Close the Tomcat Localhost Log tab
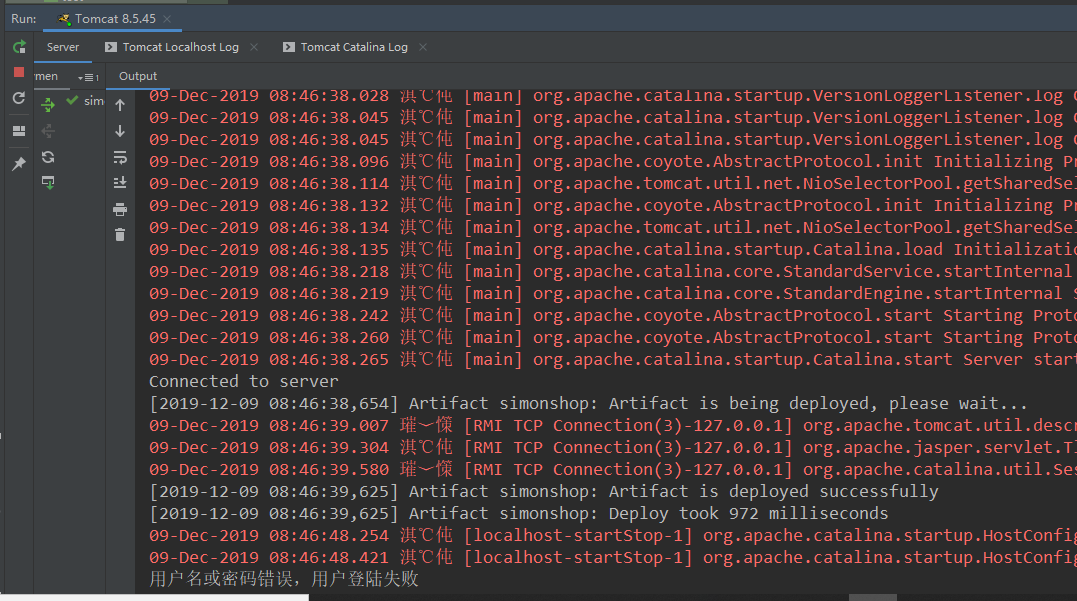Screen dimensions: 1077x601 coord(254,47)
